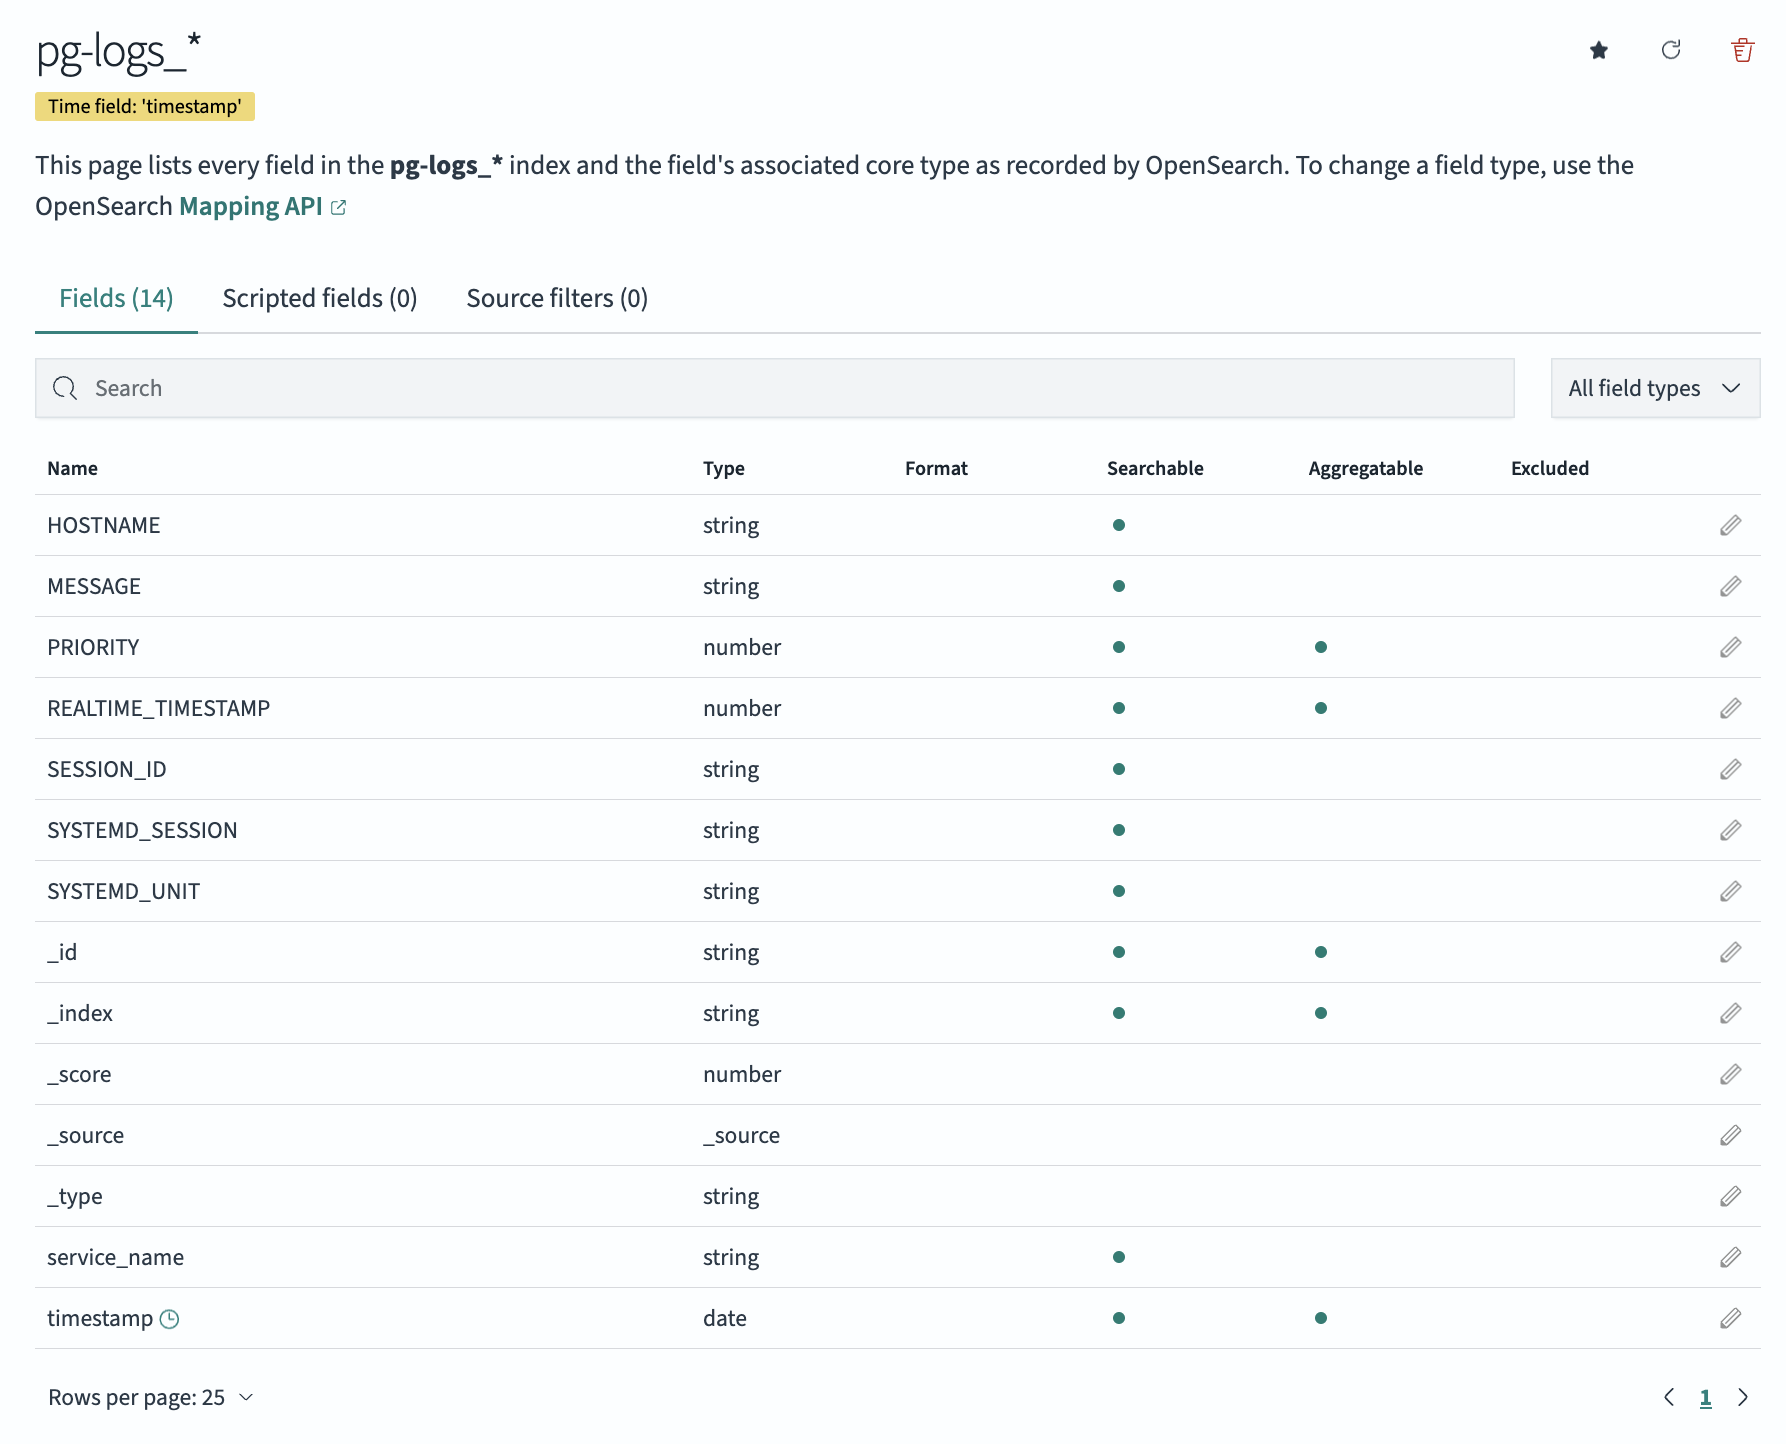Edit SYSTEMD_UNIT field pencil icon
Viewport: 1786px width, 1444px height.
1731,891
